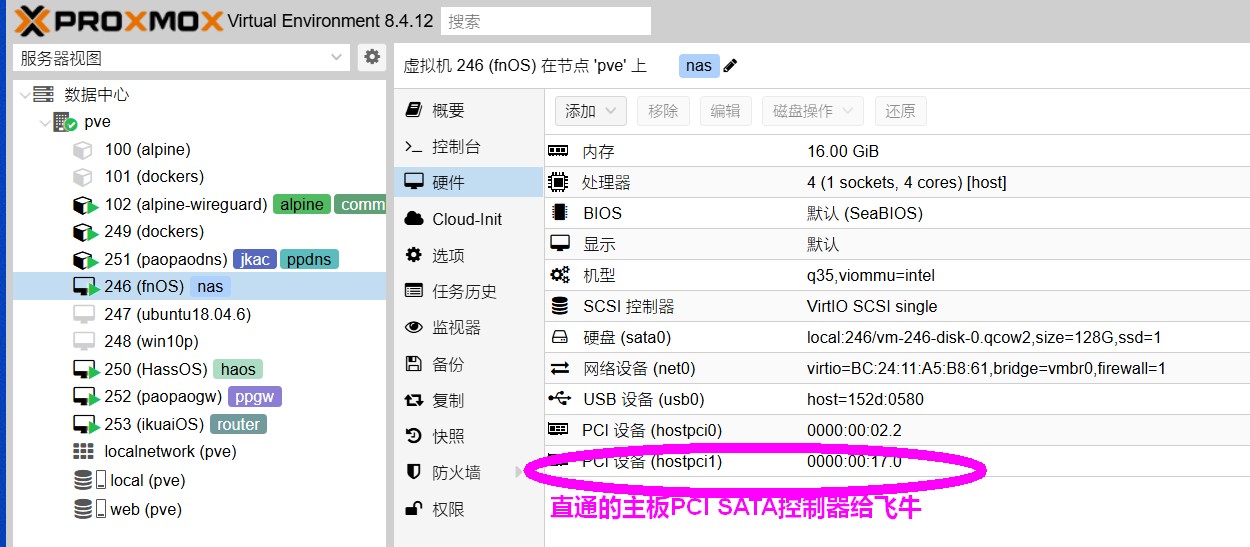Open the Snapshots (快照) tab

(468, 436)
